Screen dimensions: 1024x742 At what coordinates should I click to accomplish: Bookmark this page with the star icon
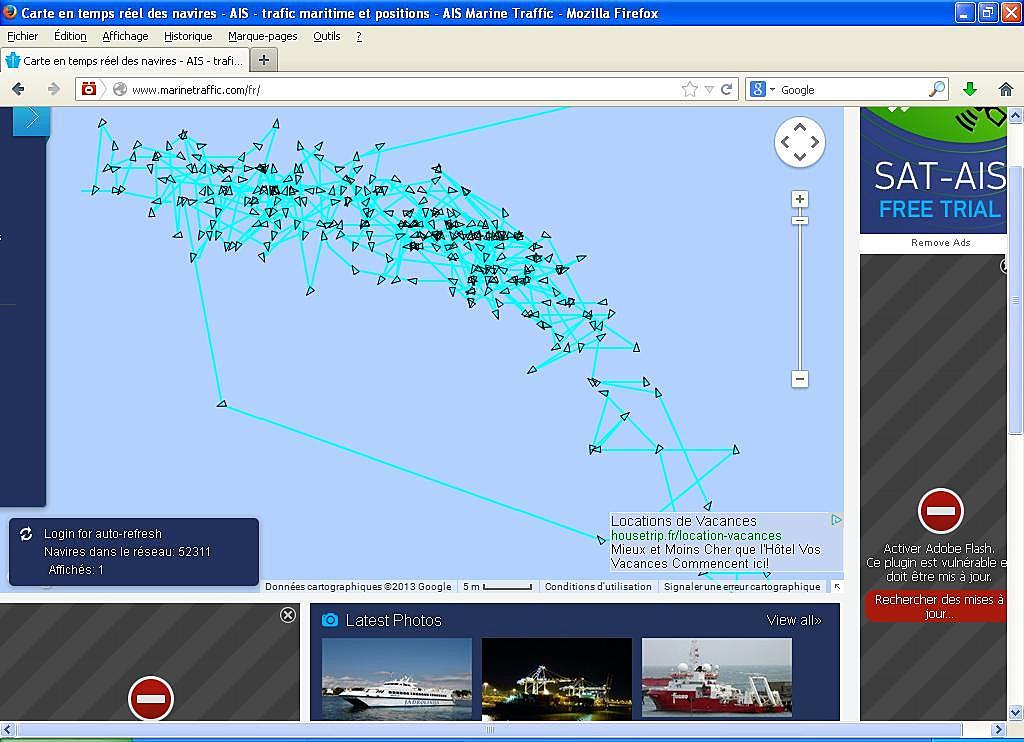click(690, 89)
